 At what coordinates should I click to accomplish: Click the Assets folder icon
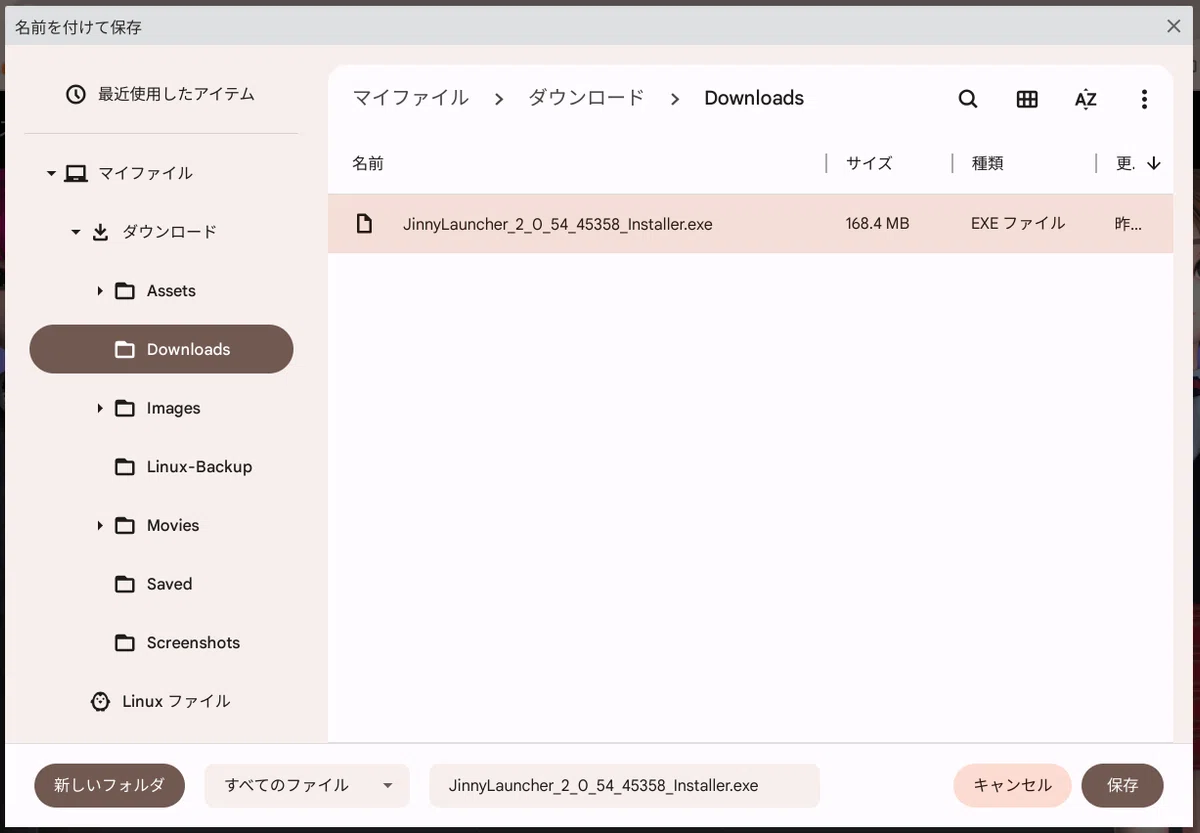(125, 291)
